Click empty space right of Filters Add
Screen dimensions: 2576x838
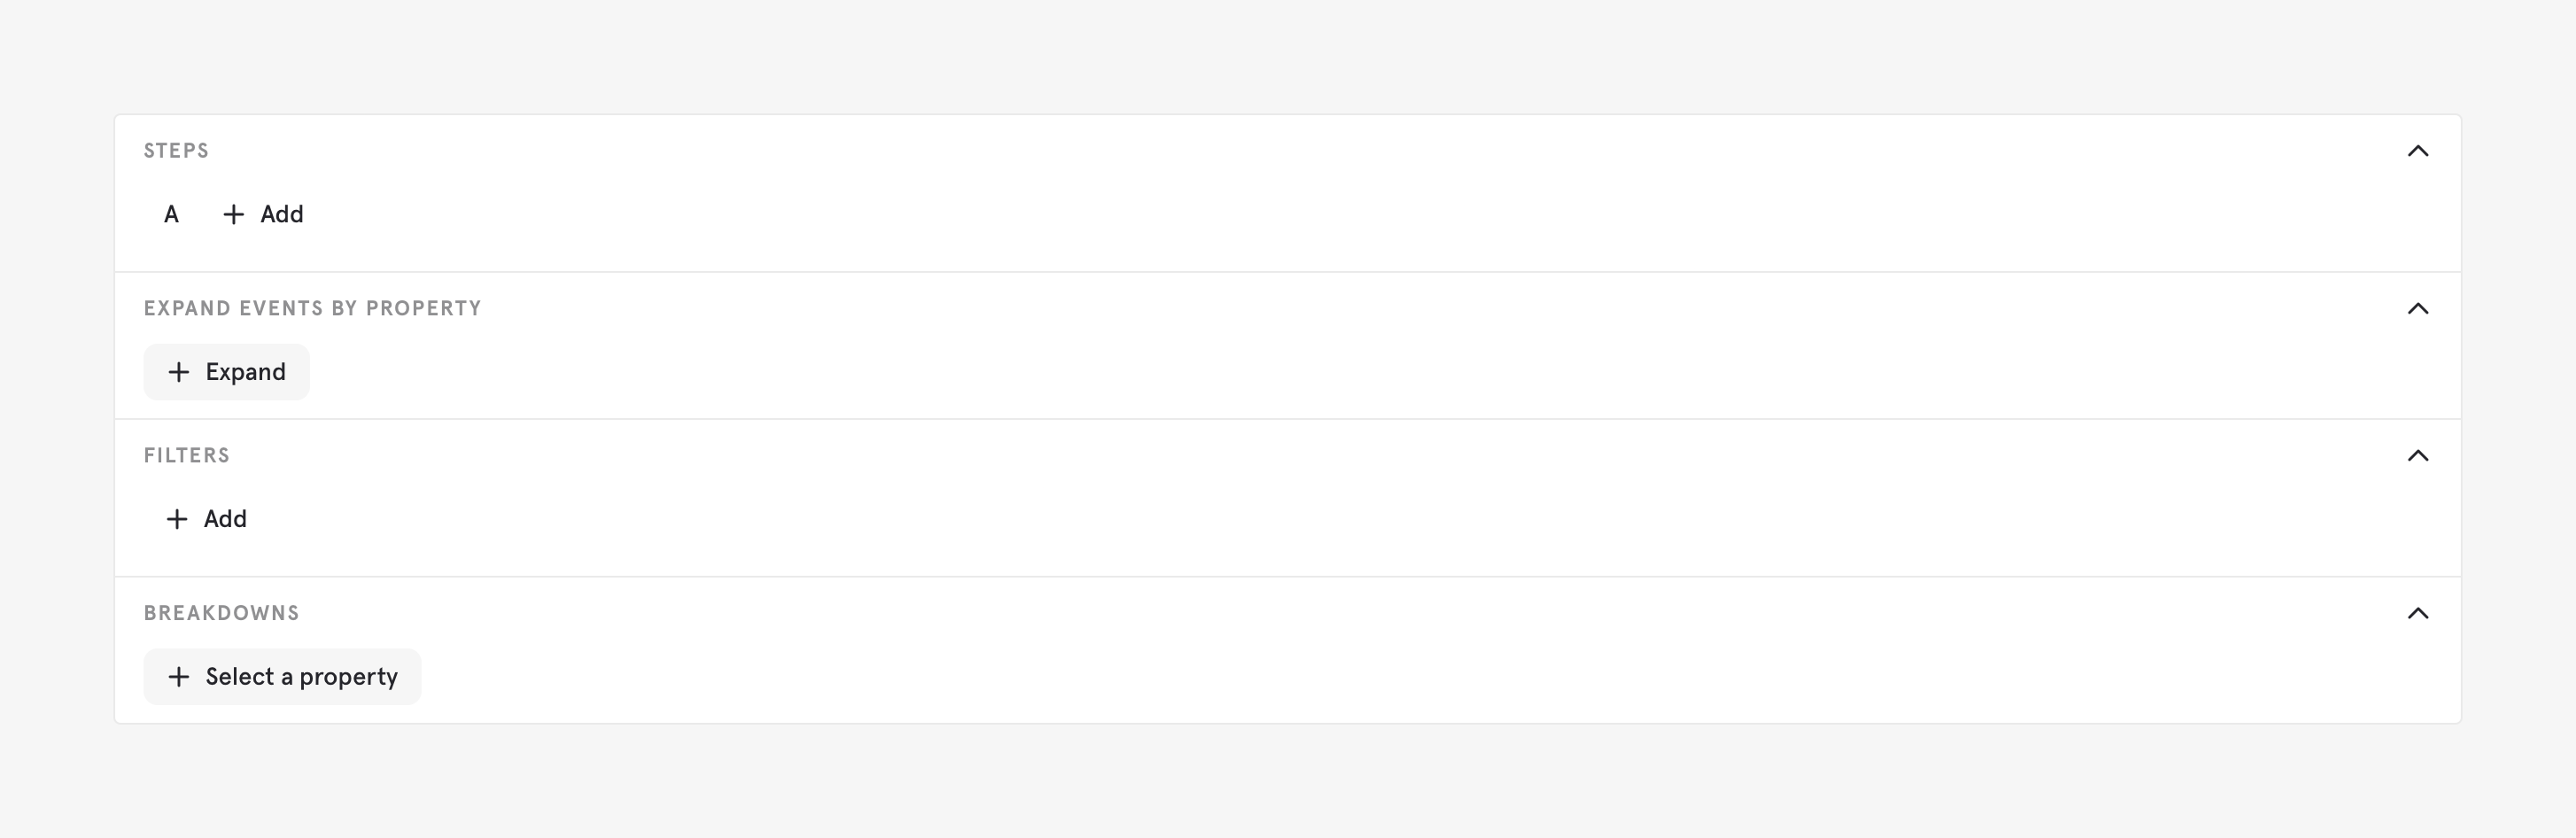1200,519
